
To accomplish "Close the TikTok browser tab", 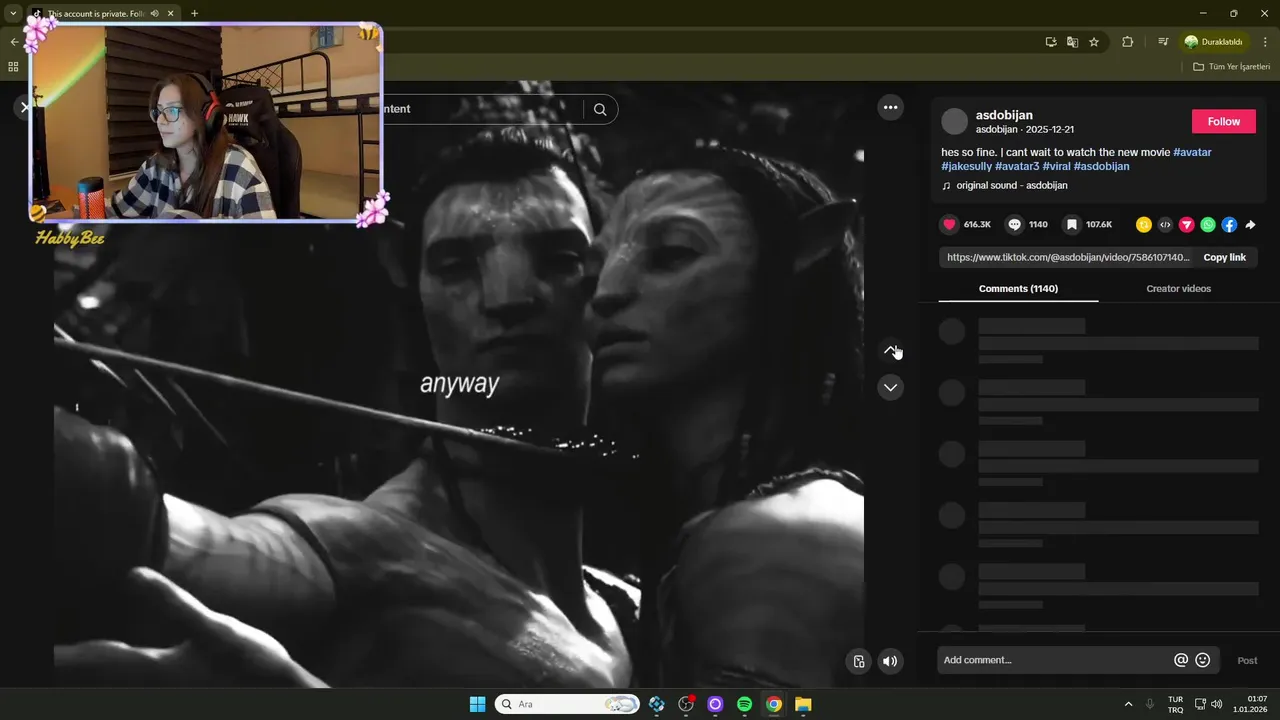I will (171, 13).
